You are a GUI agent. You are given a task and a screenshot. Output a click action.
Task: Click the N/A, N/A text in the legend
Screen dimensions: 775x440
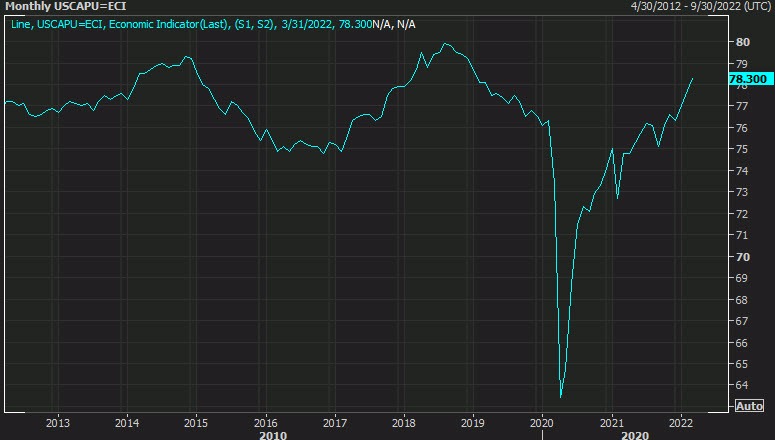pyautogui.click(x=394, y=24)
